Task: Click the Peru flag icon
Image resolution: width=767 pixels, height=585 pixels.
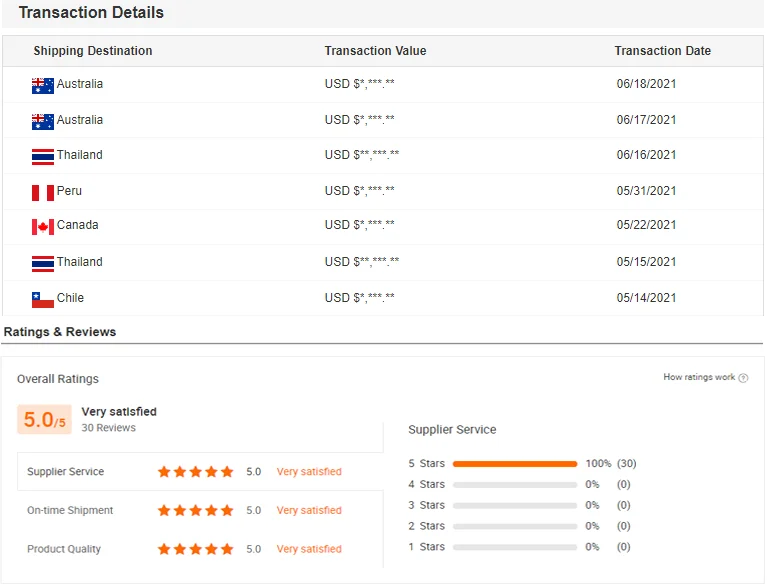Action: (43, 193)
